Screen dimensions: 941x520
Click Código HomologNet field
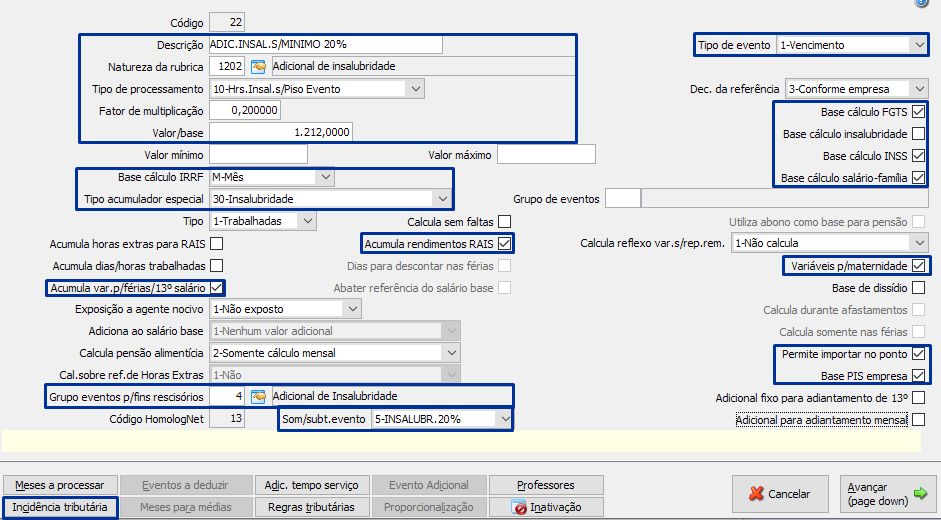point(227,419)
